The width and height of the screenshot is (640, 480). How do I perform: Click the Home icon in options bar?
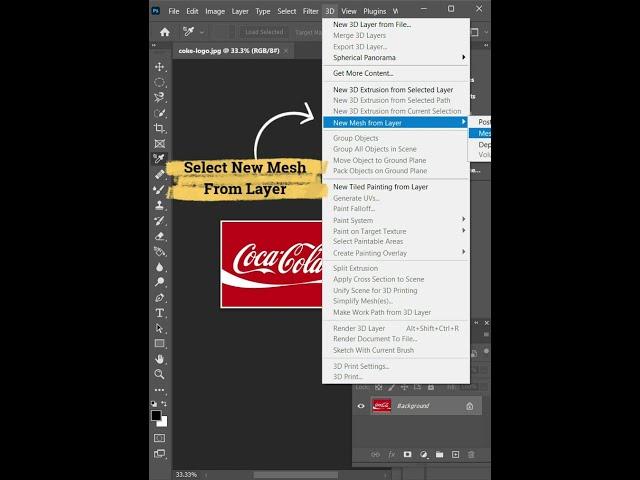click(x=164, y=32)
